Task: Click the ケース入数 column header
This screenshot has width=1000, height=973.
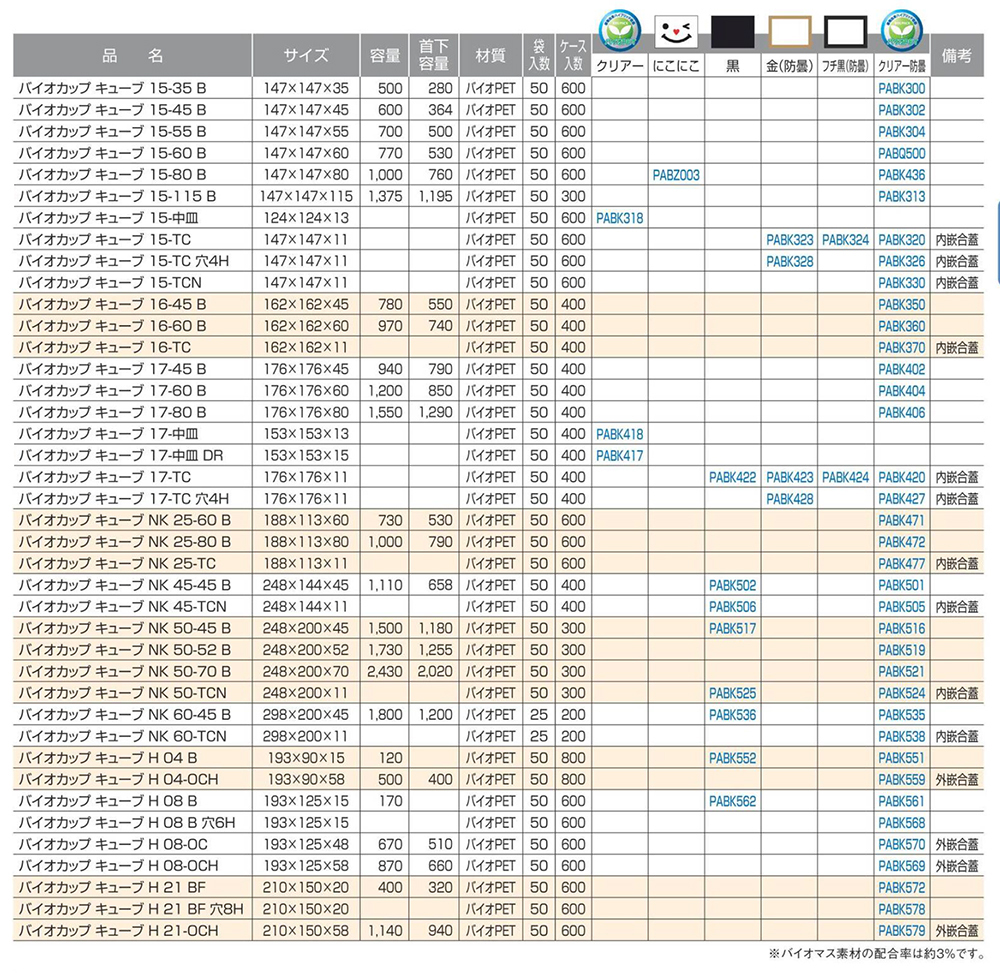Action: 573,55
